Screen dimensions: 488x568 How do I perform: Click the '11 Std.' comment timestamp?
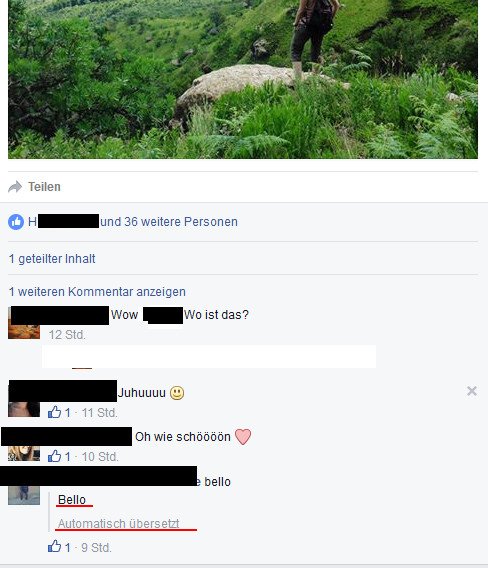pyautogui.click(x=99, y=413)
